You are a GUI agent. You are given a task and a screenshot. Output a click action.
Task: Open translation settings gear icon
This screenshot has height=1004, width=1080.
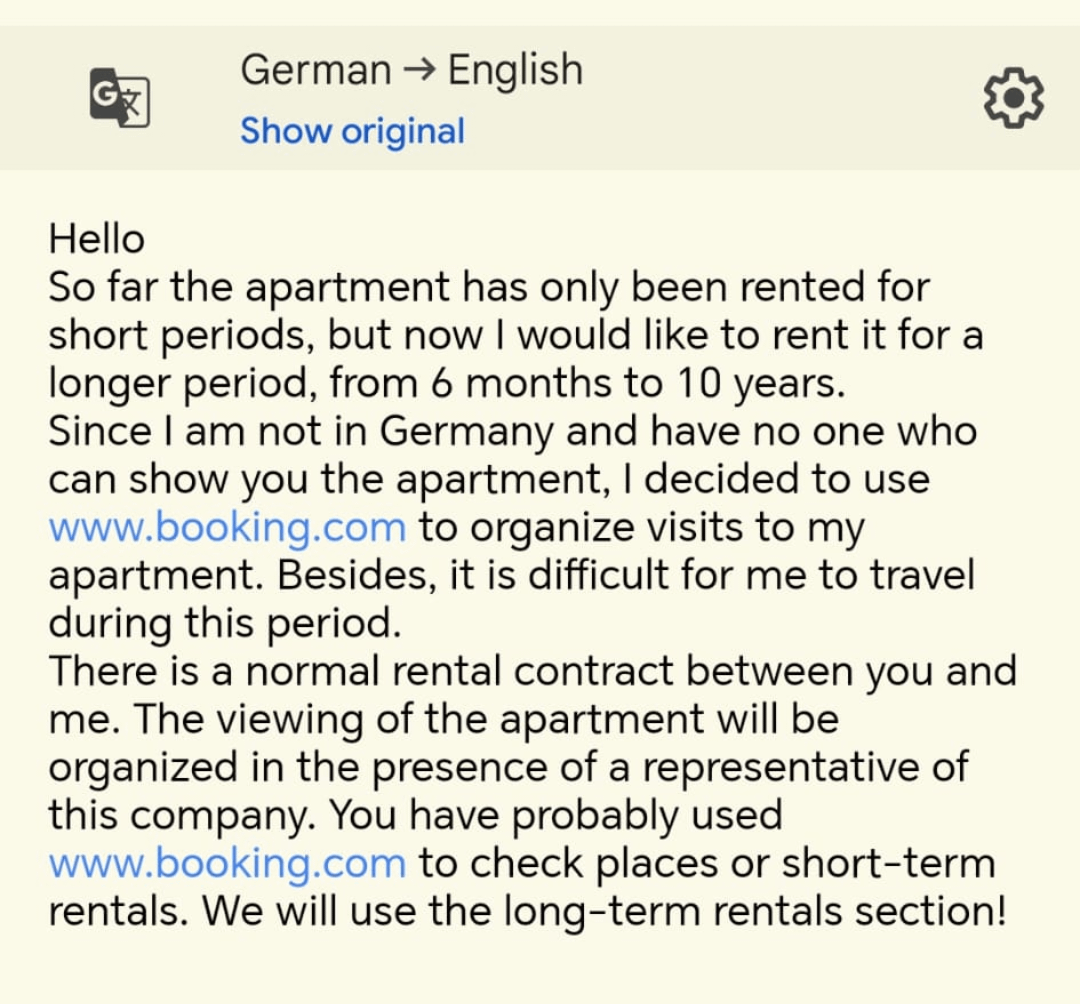[1013, 98]
